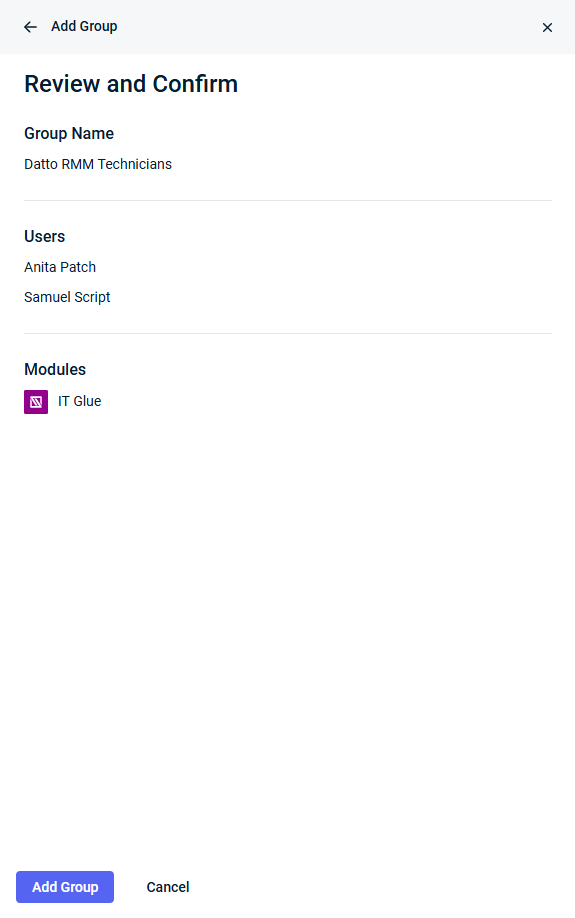Click the gray header bar background

click(x=328, y=27)
